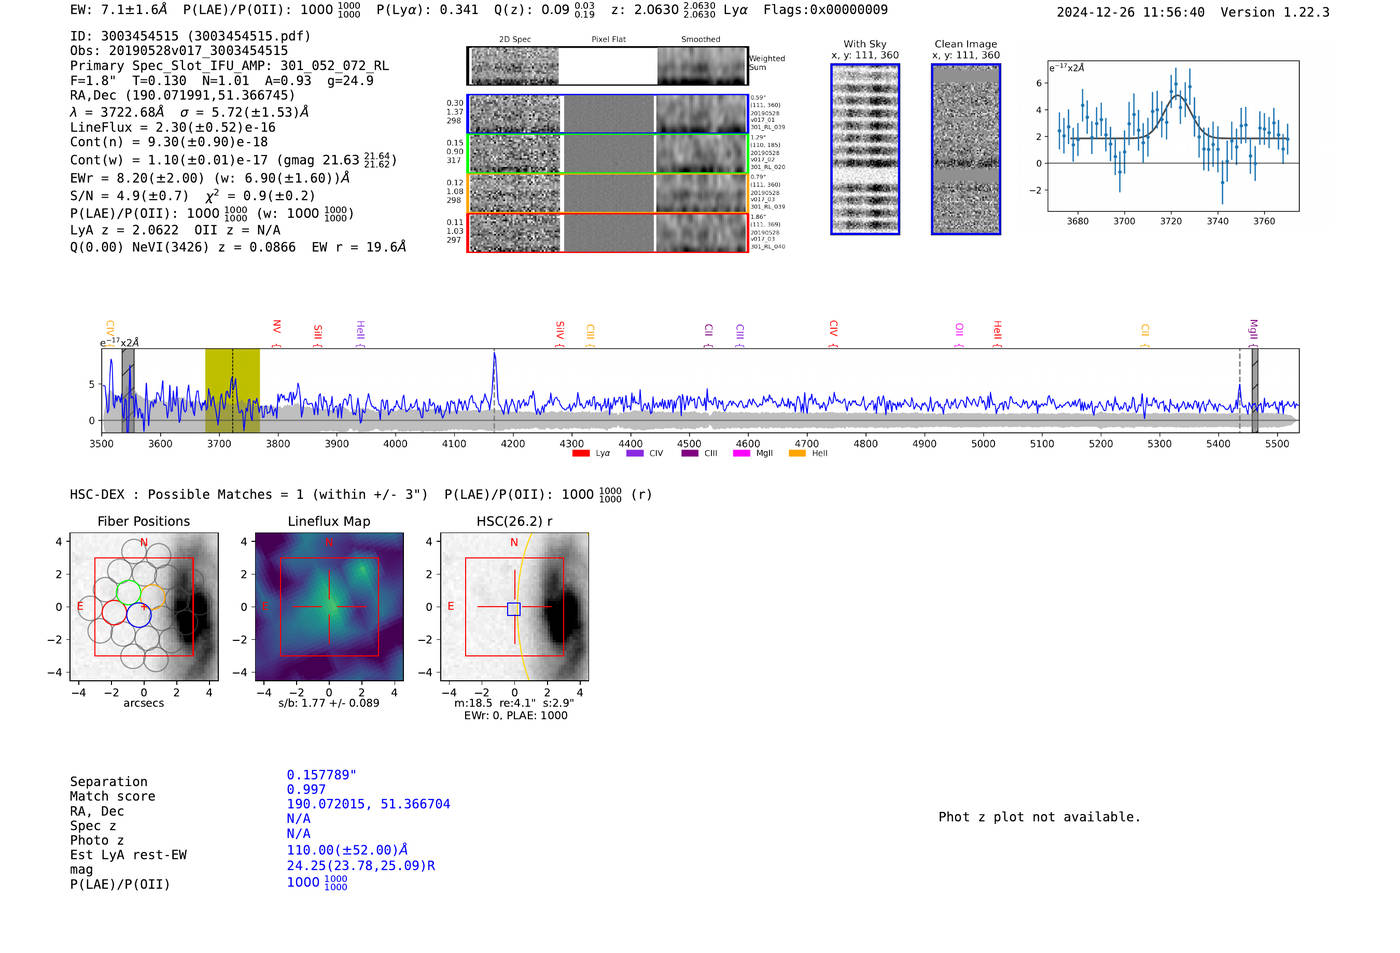Click the Gaussian fit line profile plot
This screenshot has height=953, width=1400.
[x=1173, y=136]
